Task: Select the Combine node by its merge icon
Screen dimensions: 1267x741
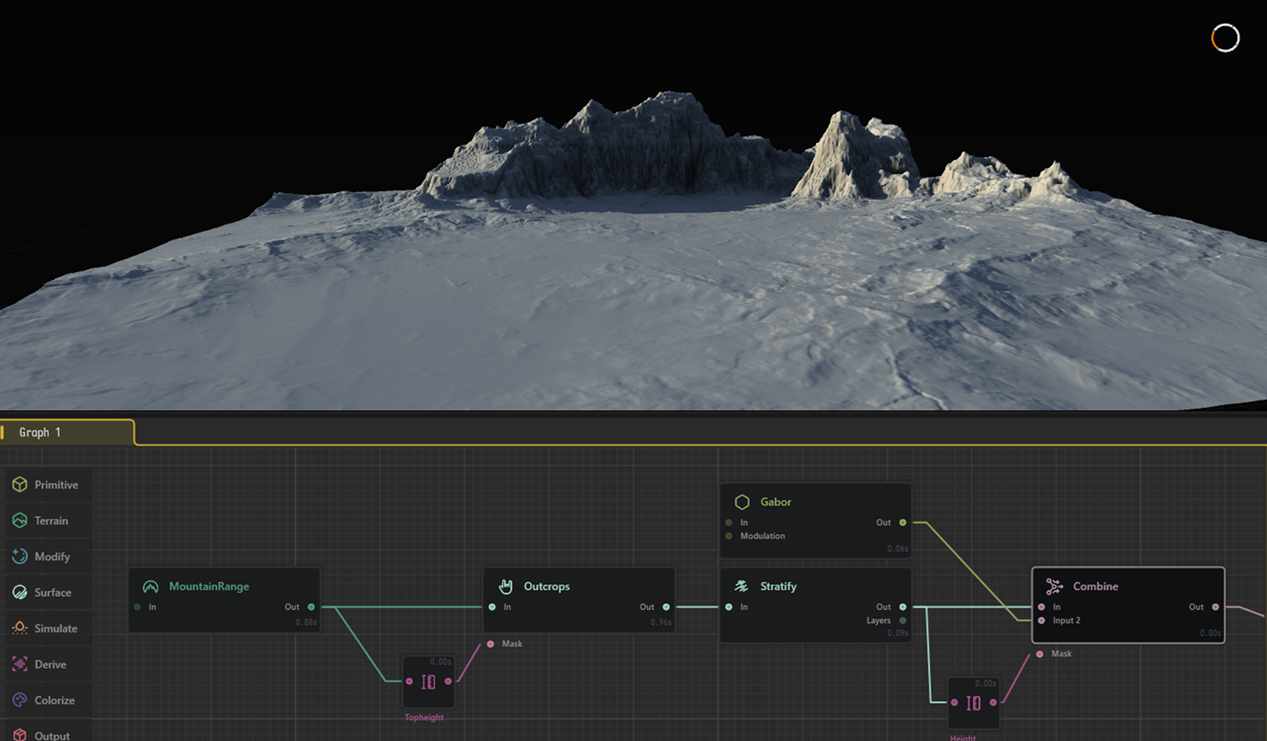Action: coord(1054,587)
